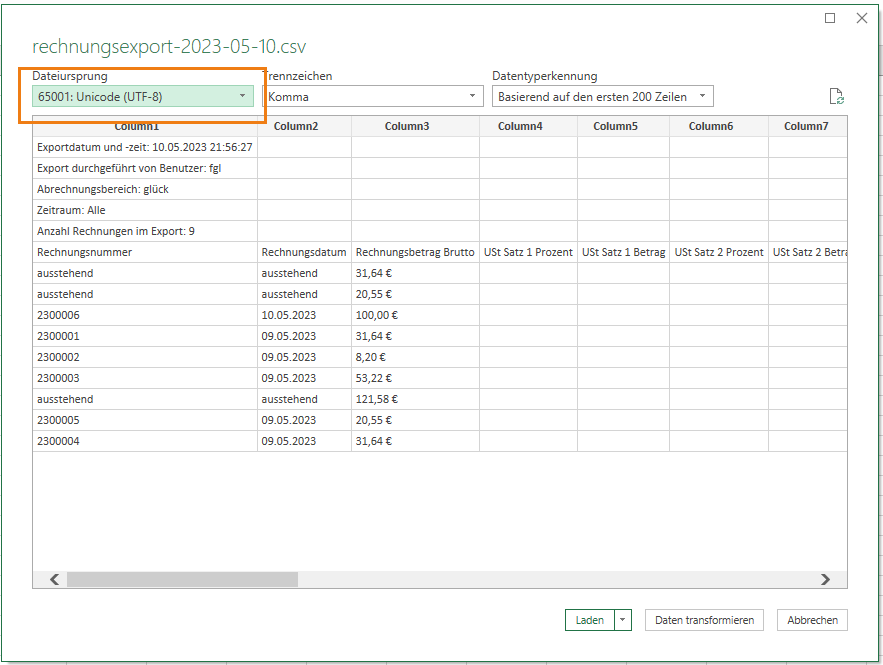
Task: Click the horizontal scrollbar thumb
Action: point(182,579)
